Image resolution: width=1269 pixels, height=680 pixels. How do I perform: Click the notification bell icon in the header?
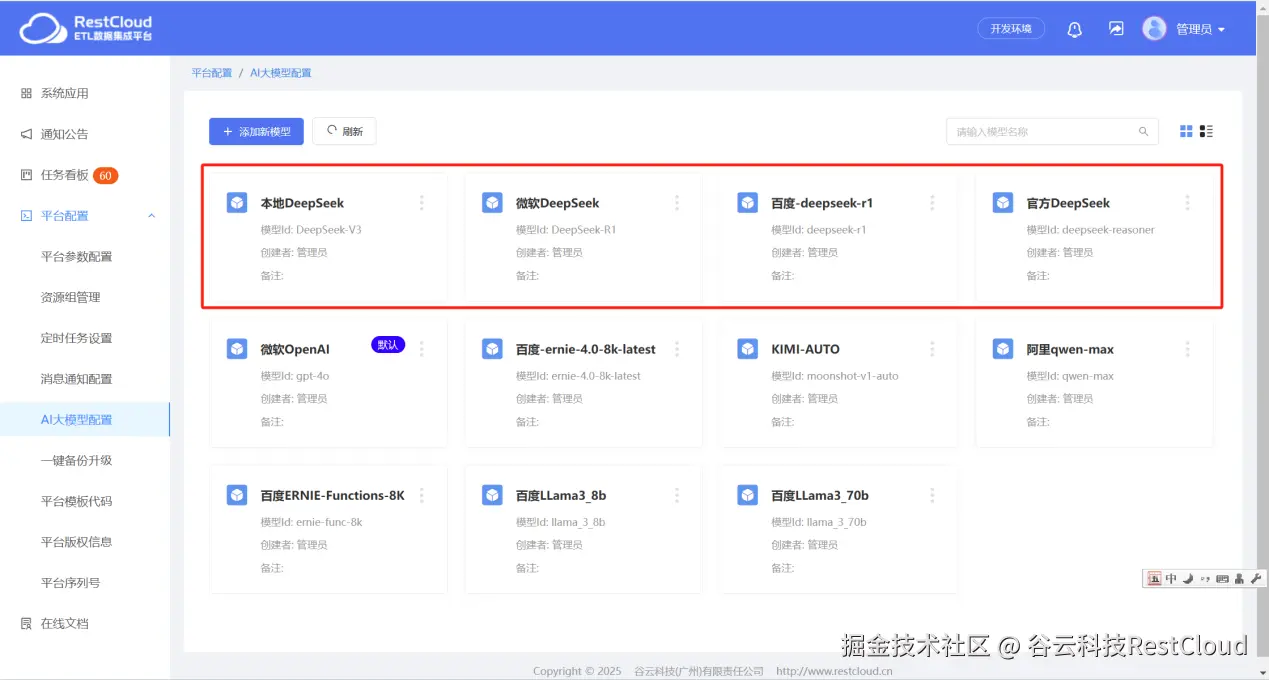1075,29
